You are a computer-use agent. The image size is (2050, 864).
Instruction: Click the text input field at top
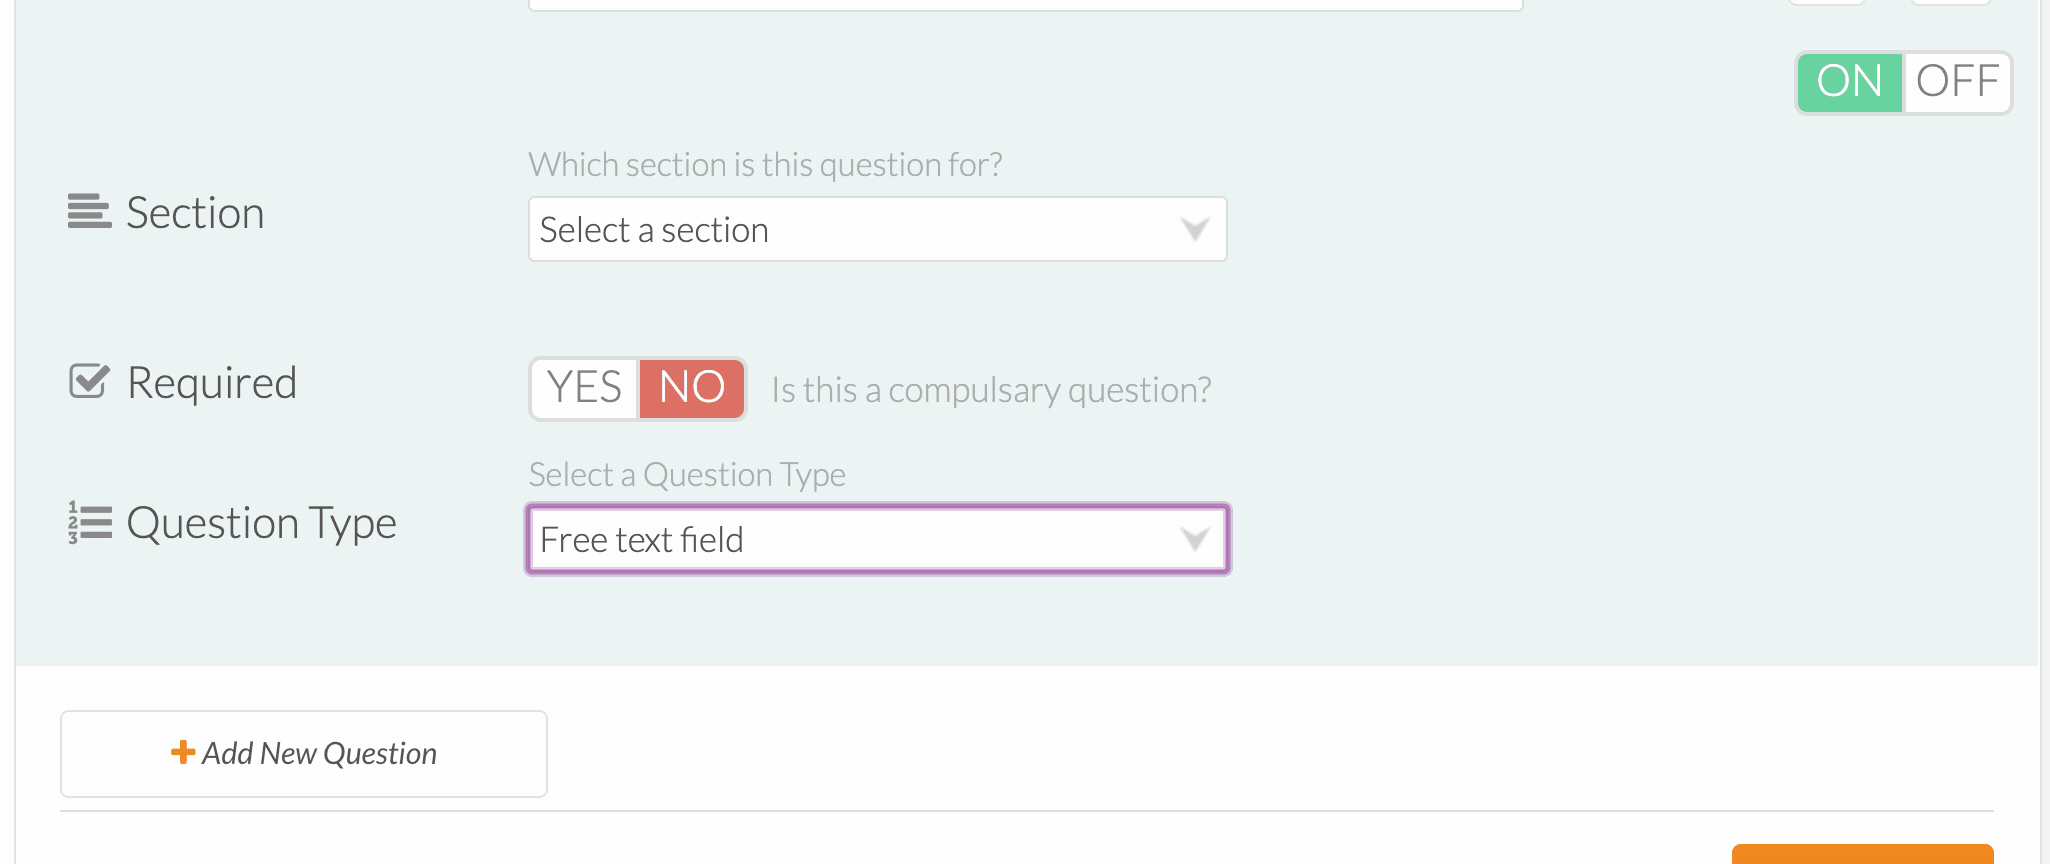pyautogui.click(x=1026, y=5)
